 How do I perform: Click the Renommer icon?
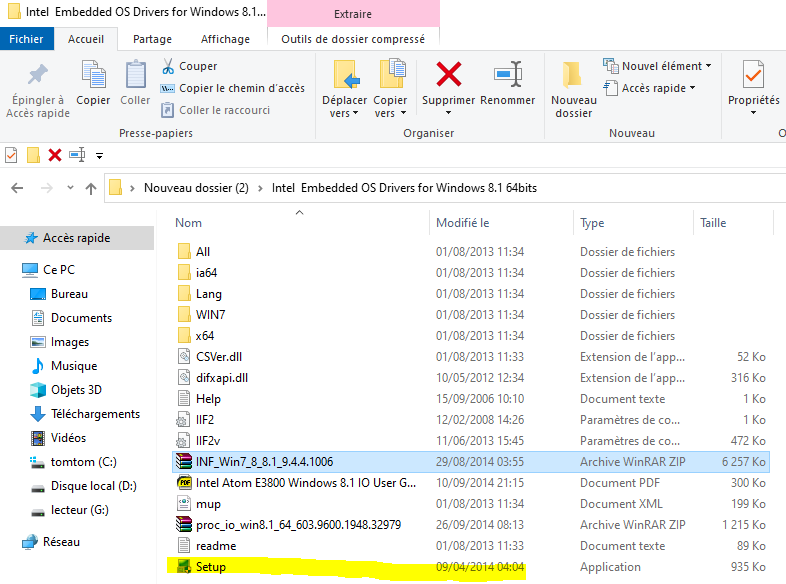508,75
